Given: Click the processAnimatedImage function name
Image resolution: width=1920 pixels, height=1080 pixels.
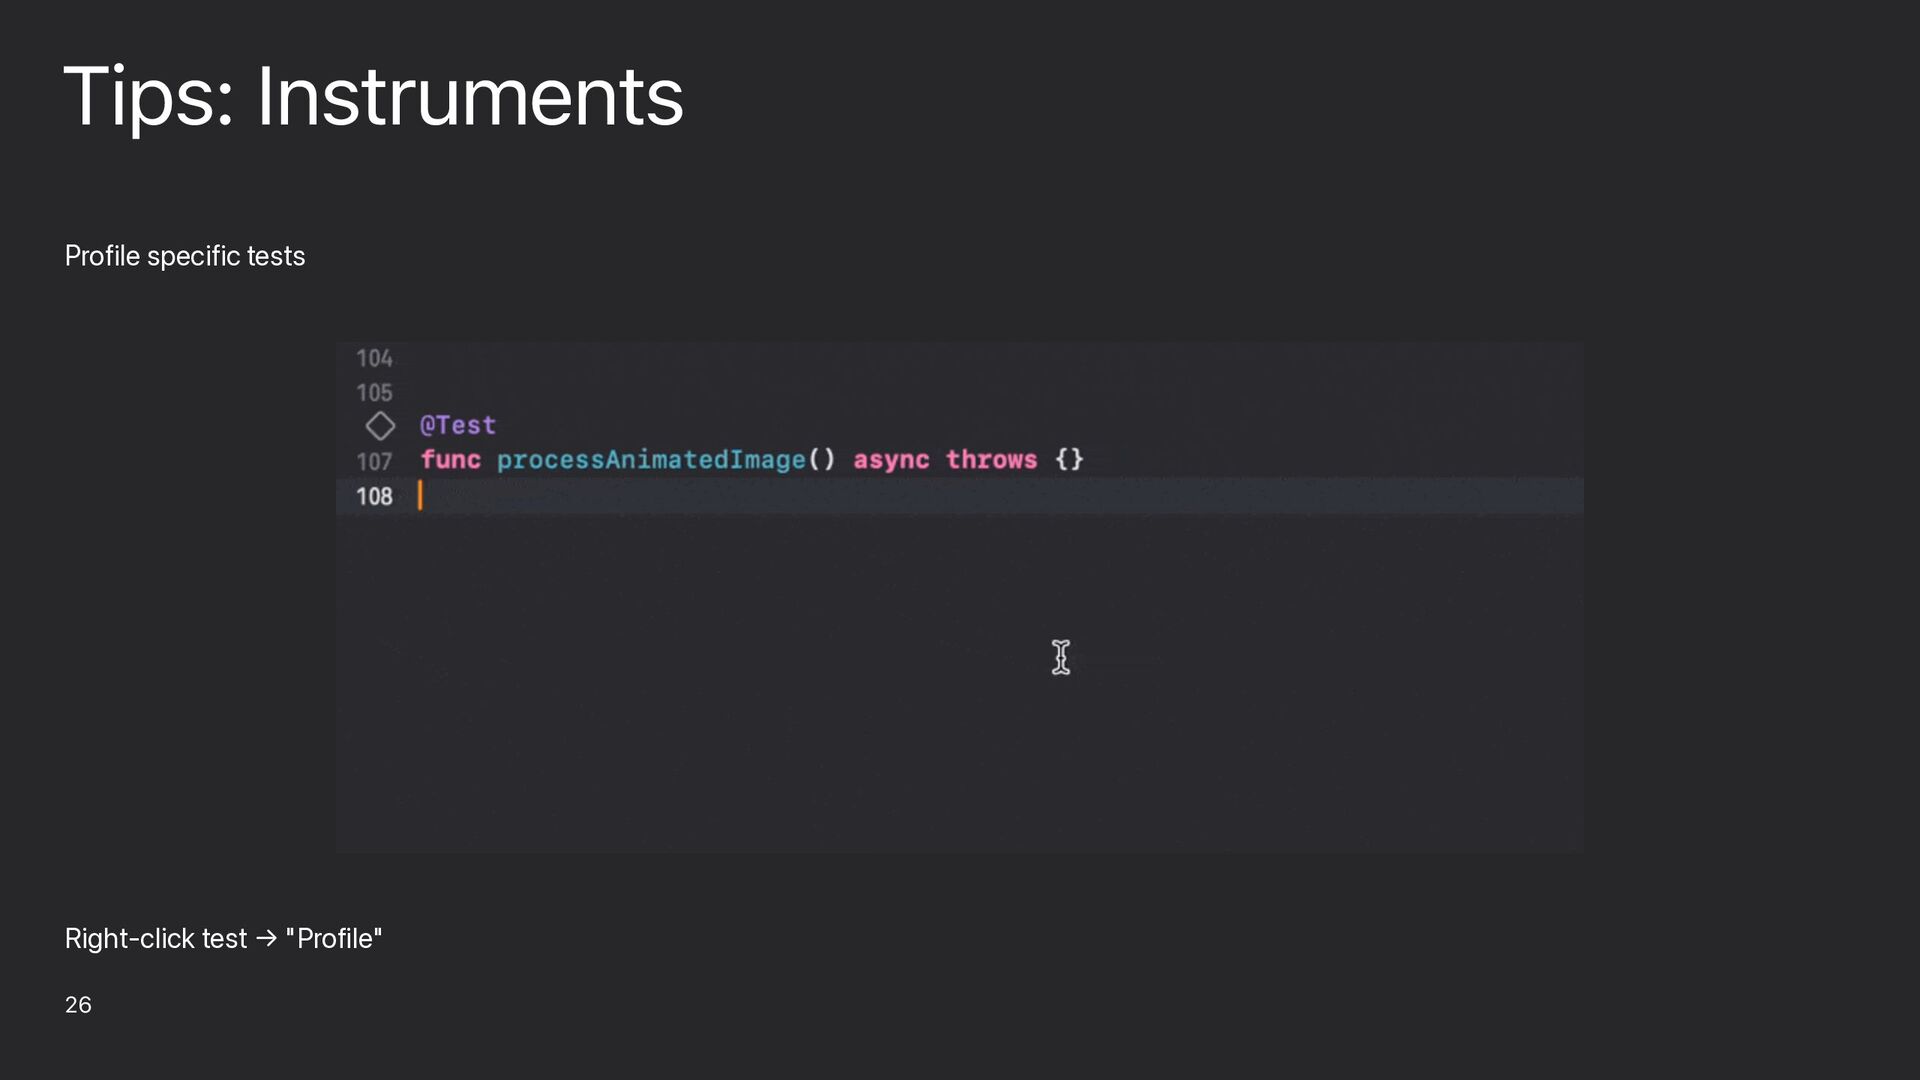Looking at the screenshot, I should (651, 460).
